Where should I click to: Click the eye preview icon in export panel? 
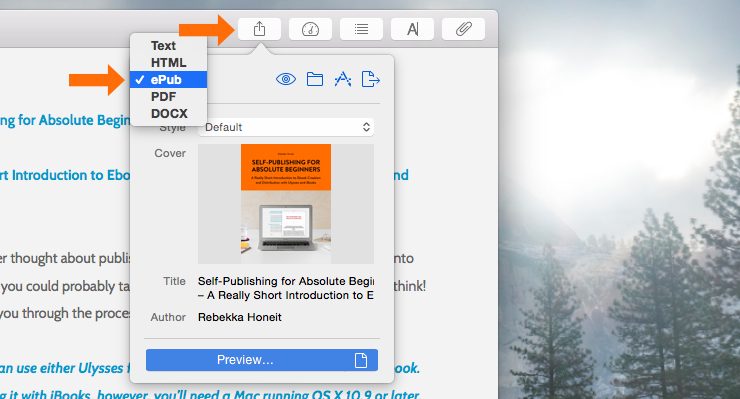[286, 79]
